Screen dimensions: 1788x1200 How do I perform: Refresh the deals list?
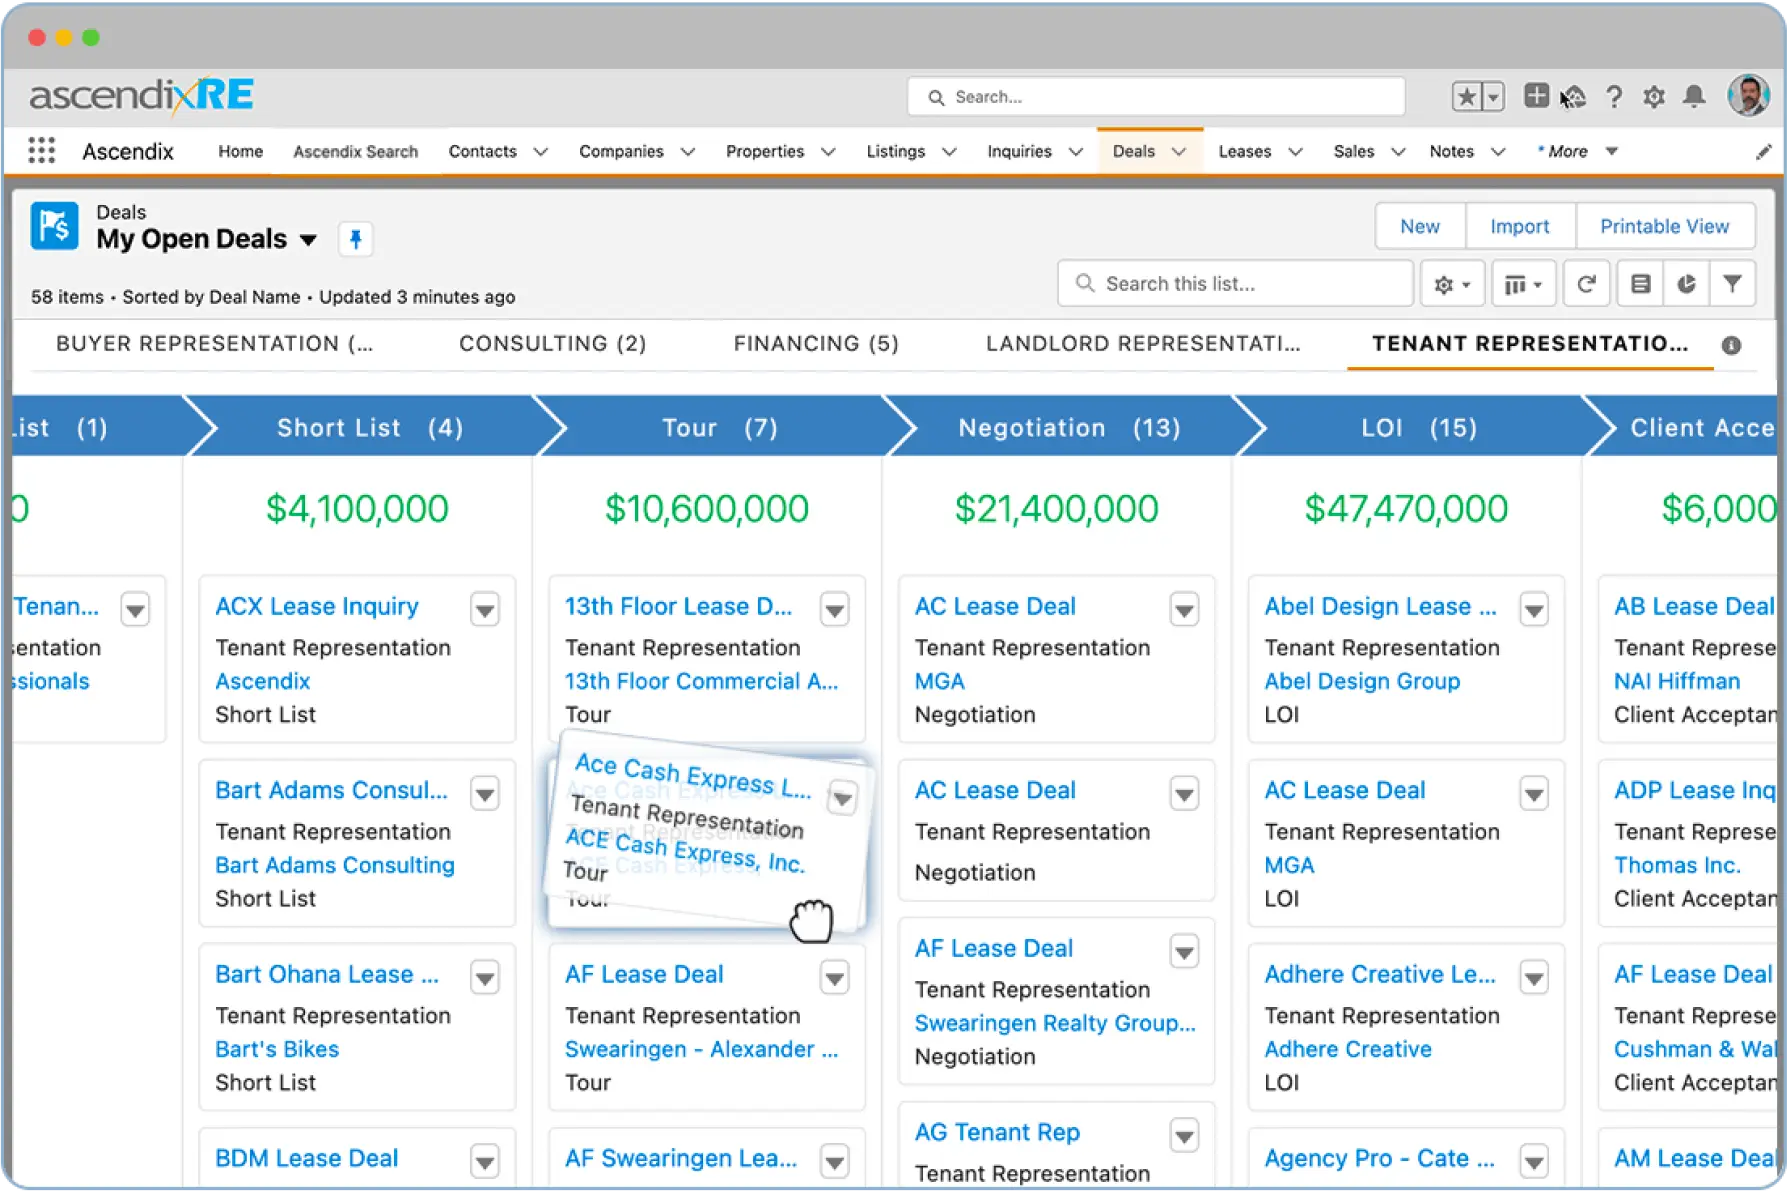pyautogui.click(x=1586, y=285)
